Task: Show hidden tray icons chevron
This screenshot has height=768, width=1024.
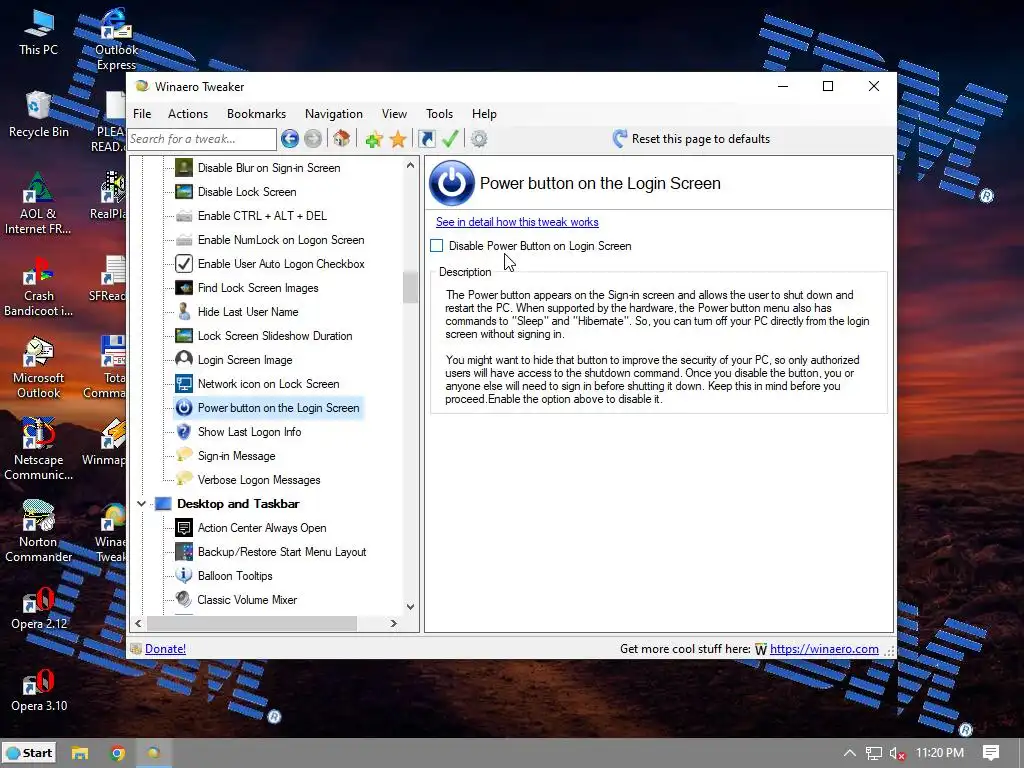Action: 849,753
